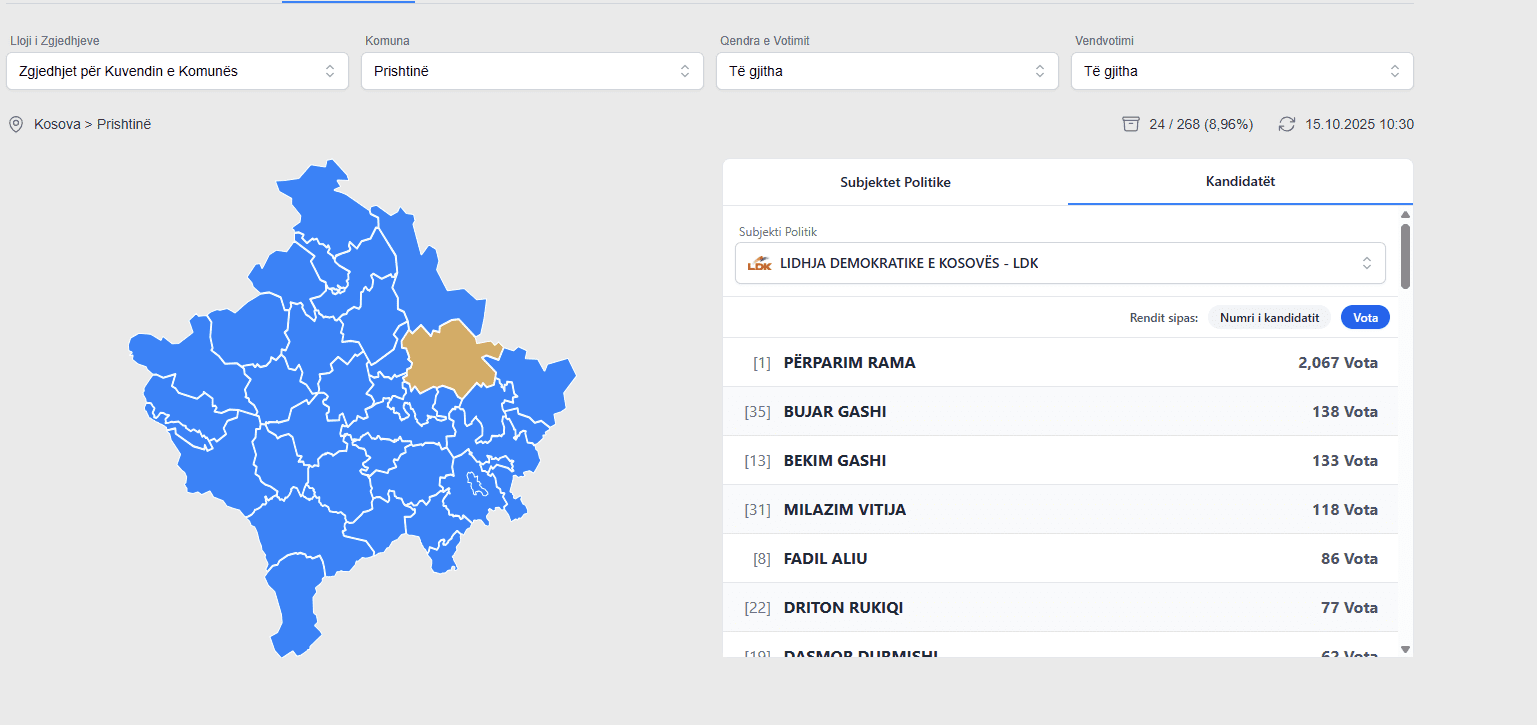Click scrollbar down arrow in candidates panel
This screenshot has width=1537, height=725.
[1405, 649]
